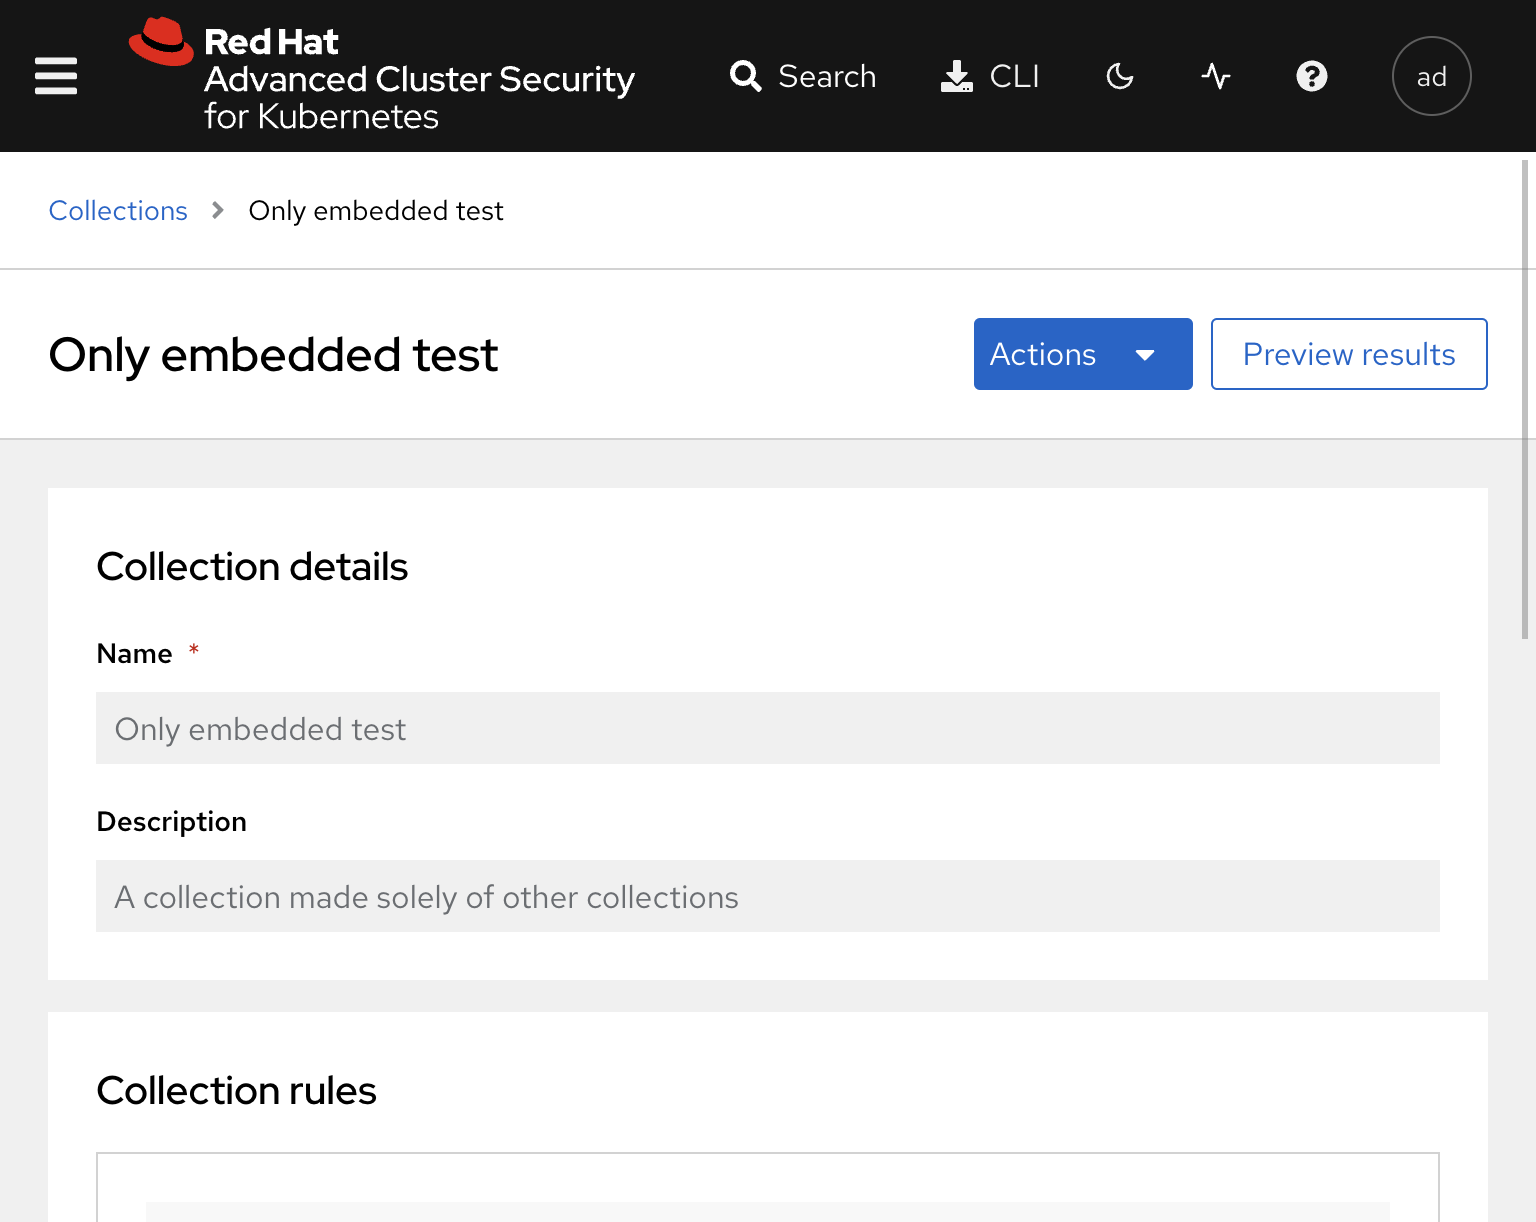Click Only embedded test breadcrumb item
This screenshot has height=1222, width=1536.
coord(376,211)
